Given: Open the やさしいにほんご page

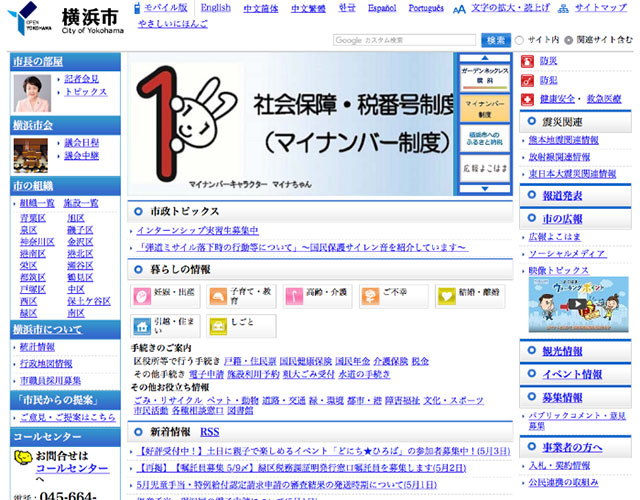Looking at the screenshot, I should [x=173, y=24].
